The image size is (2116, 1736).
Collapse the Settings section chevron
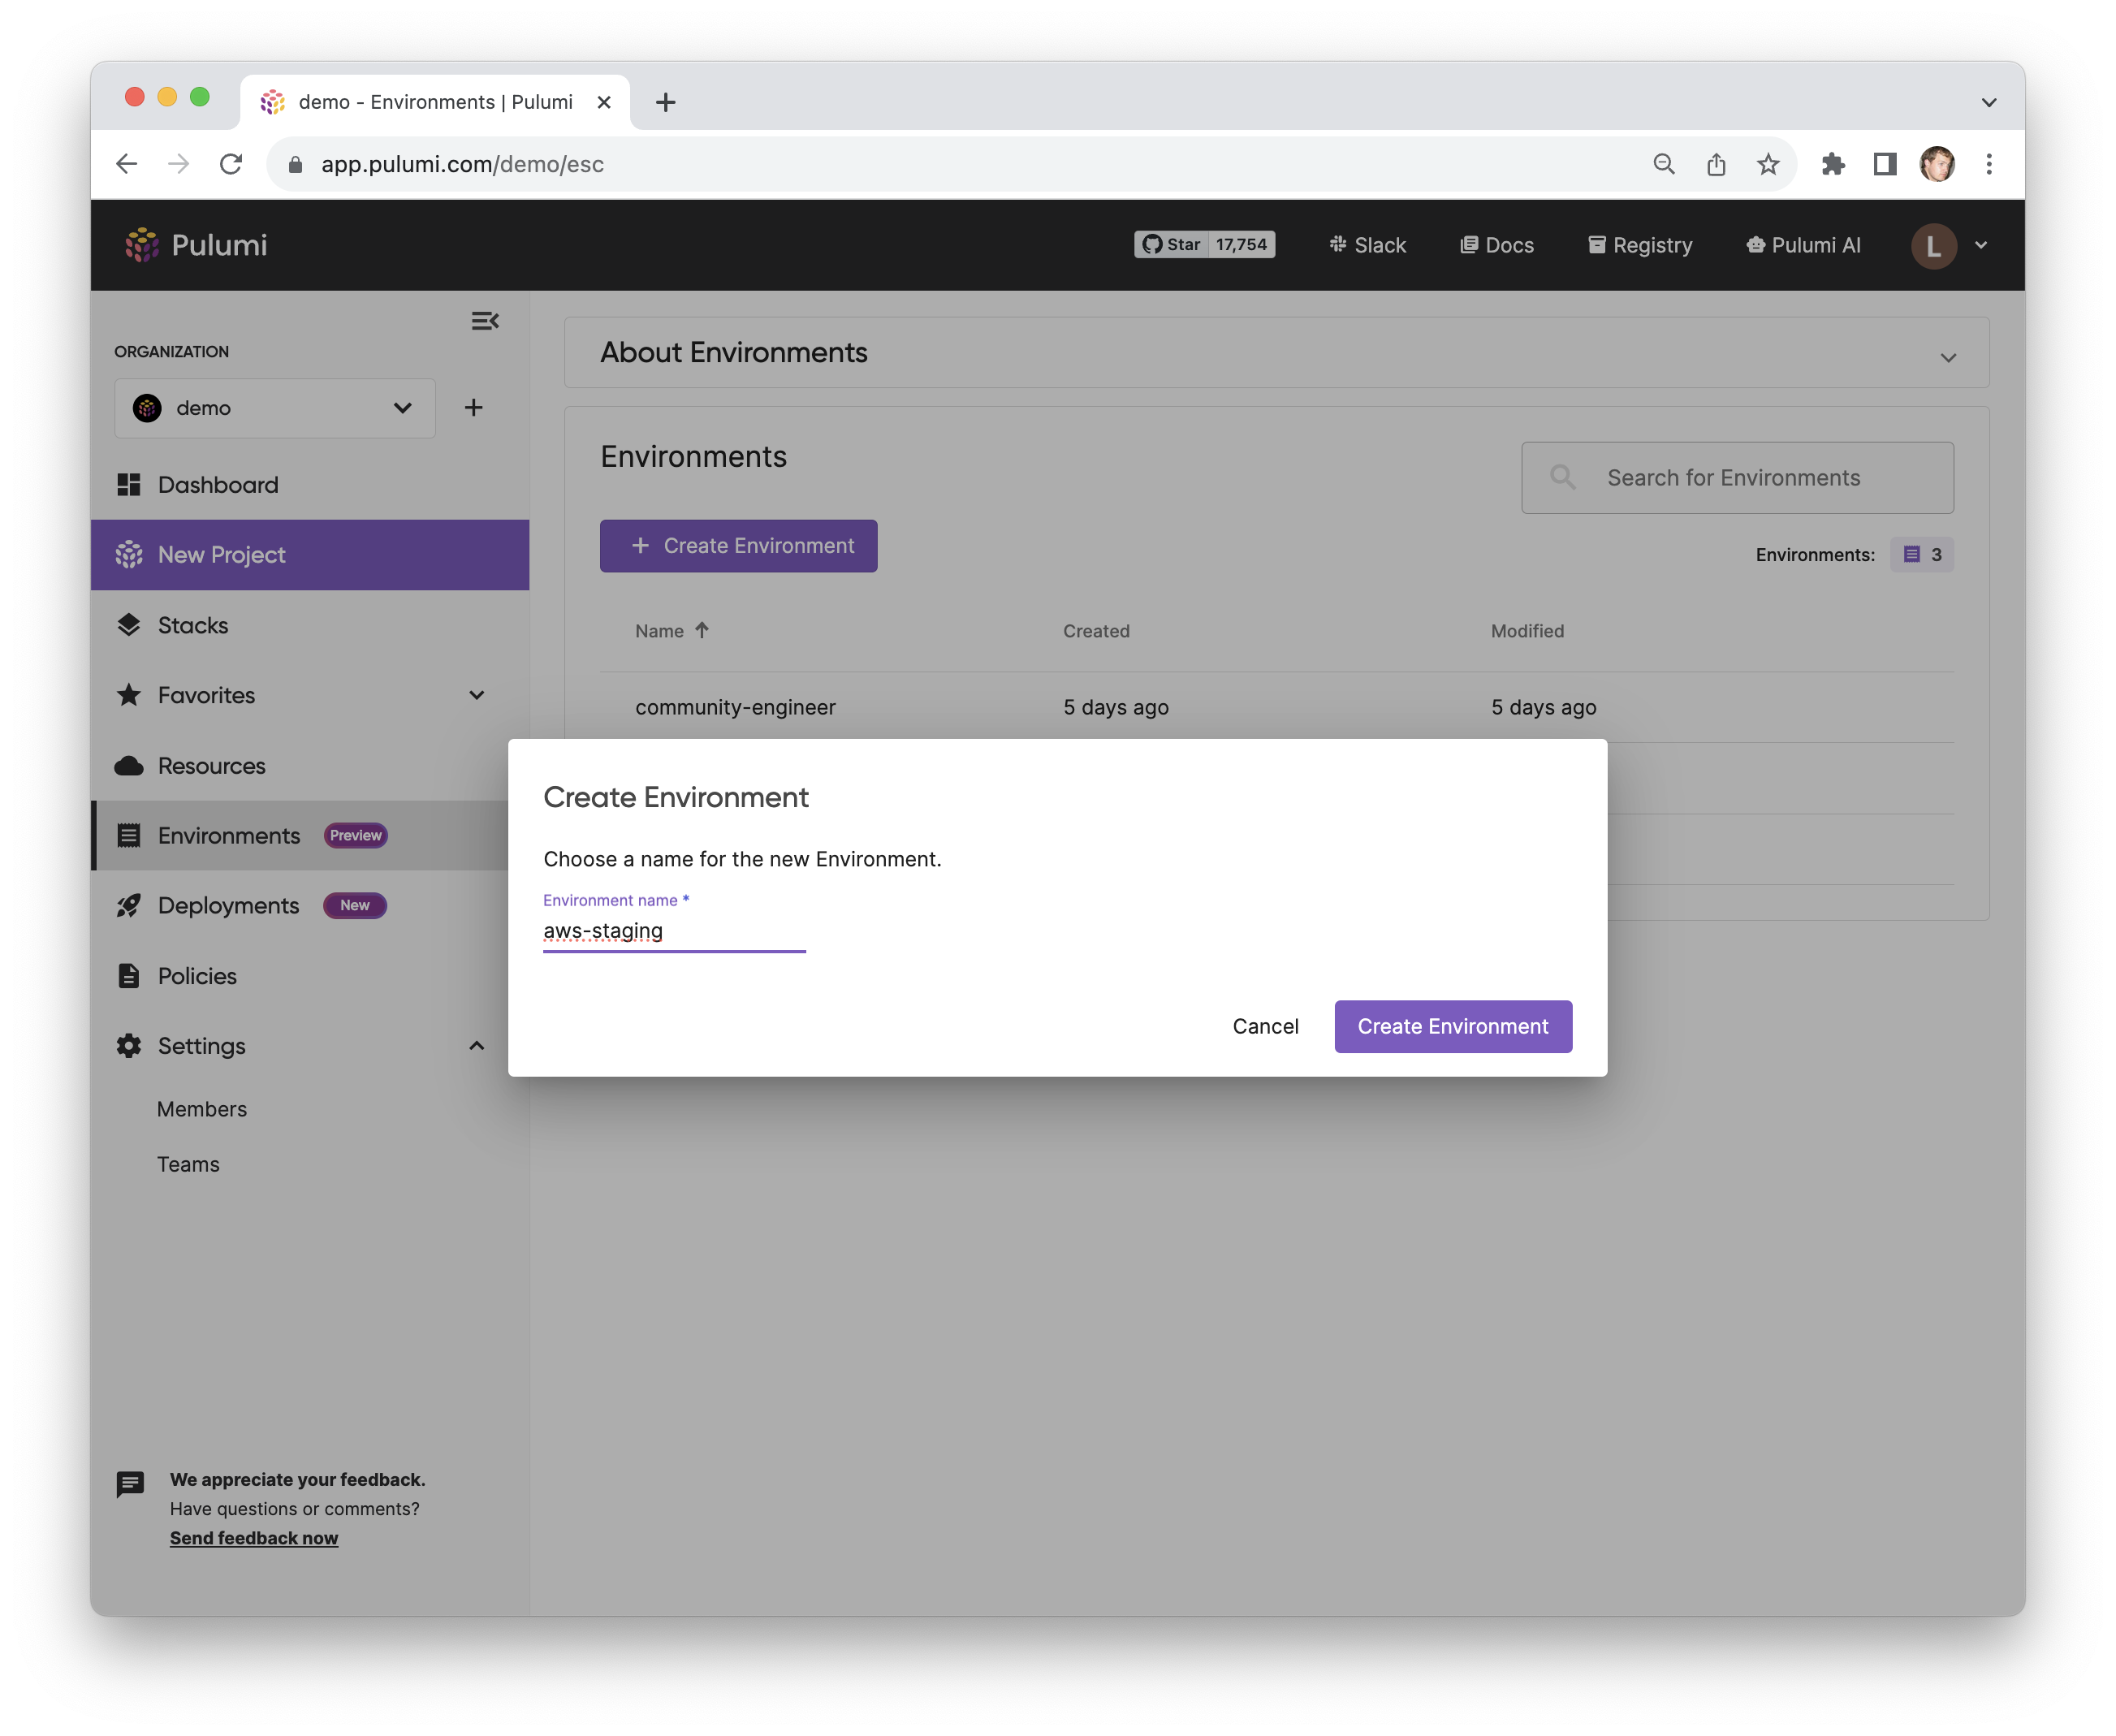(x=477, y=1046)
